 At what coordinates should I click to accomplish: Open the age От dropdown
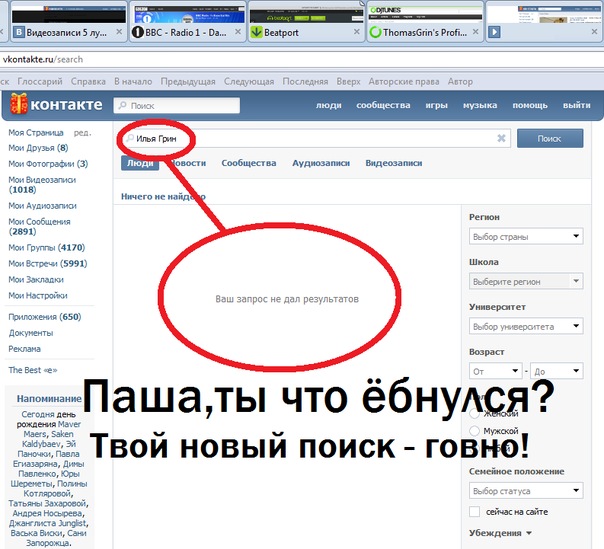[x=495, y=371]
